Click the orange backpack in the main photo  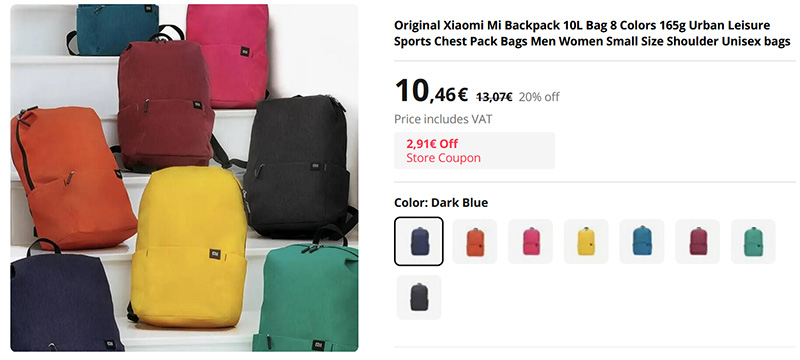tap(71, 176)
